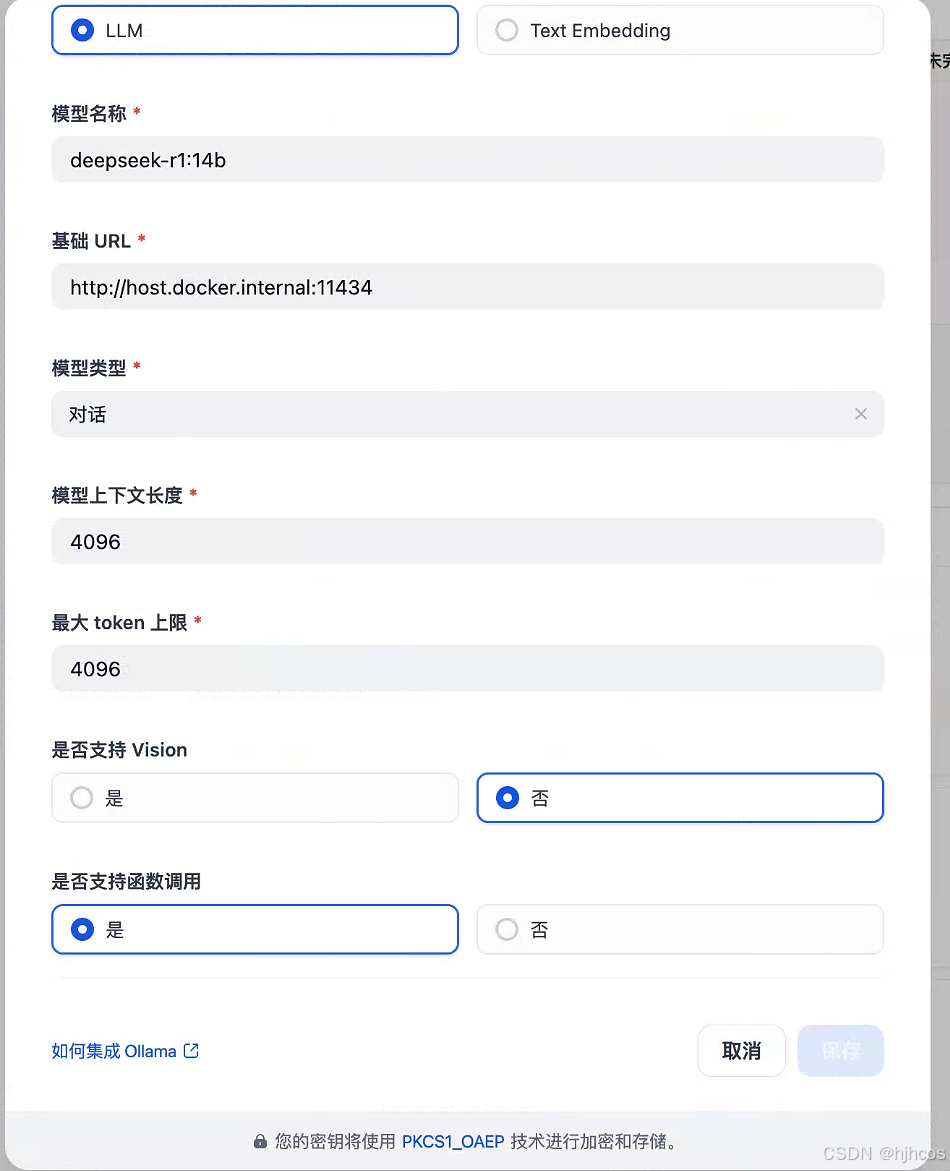This screenshot has width=950, height=1171.
Task: Click the 保存 save button
Action: (841, 1051)
